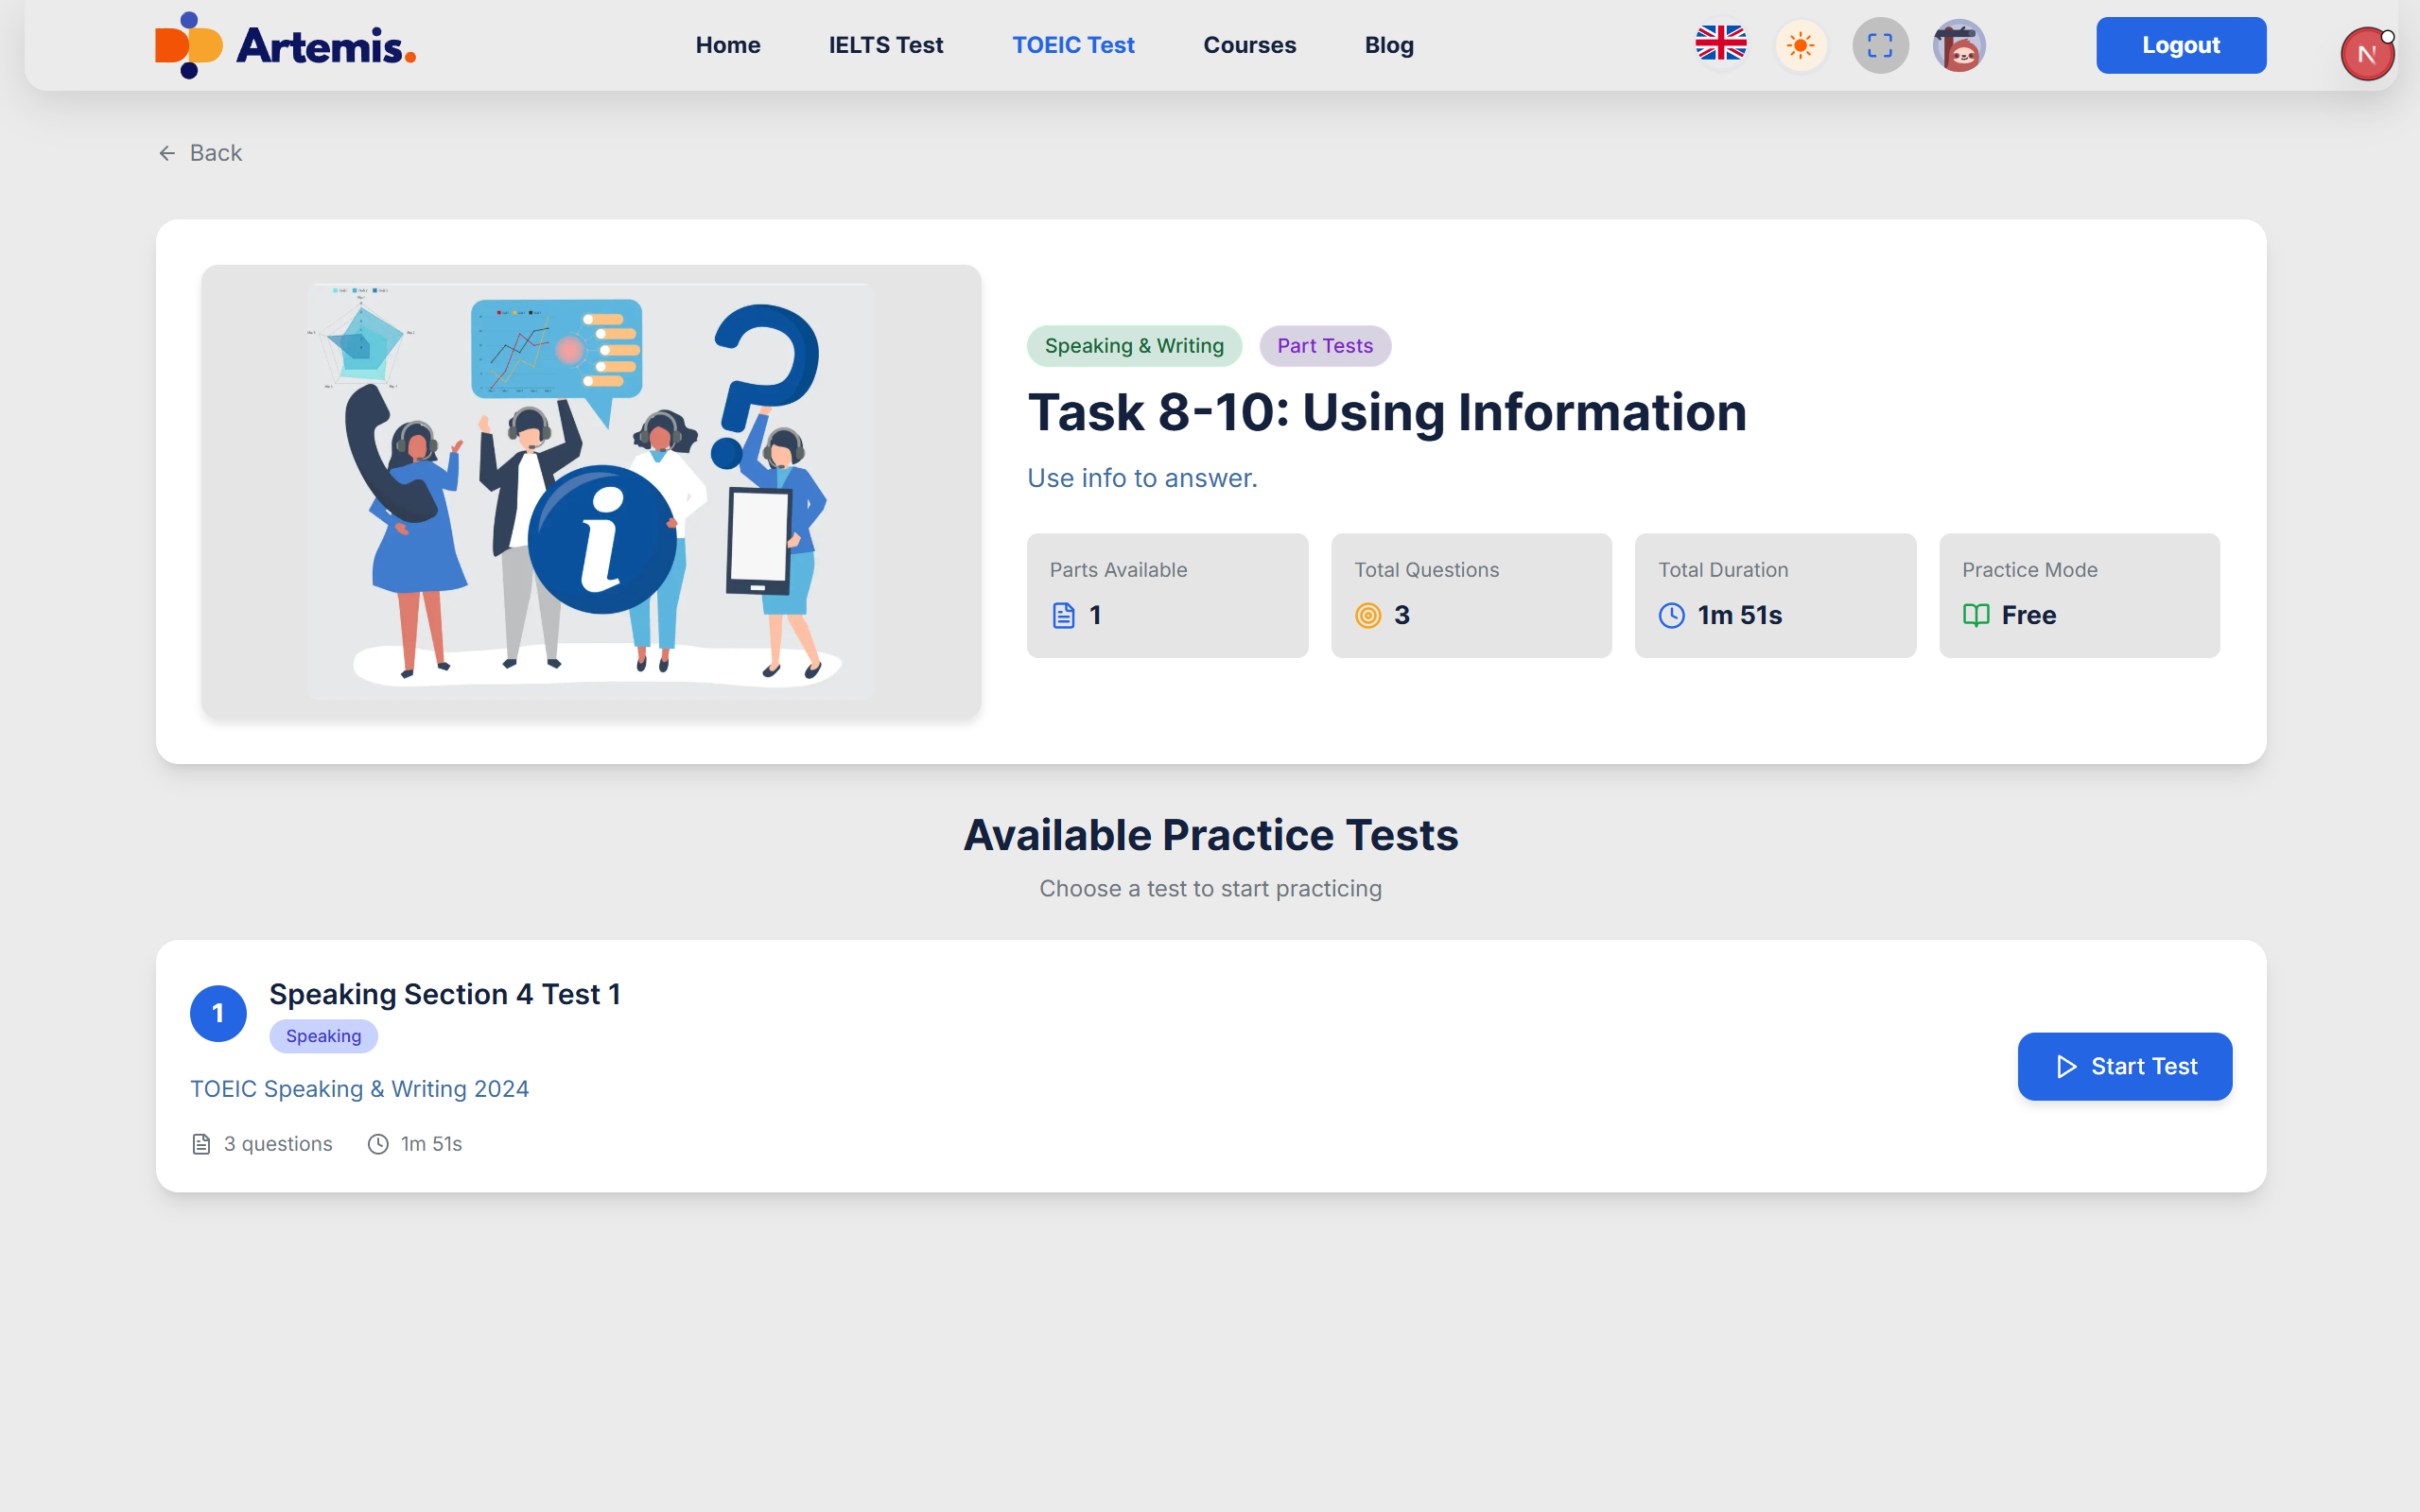Open the Courses page
Screen dimensions: 2420x1512
point(1249,45)
